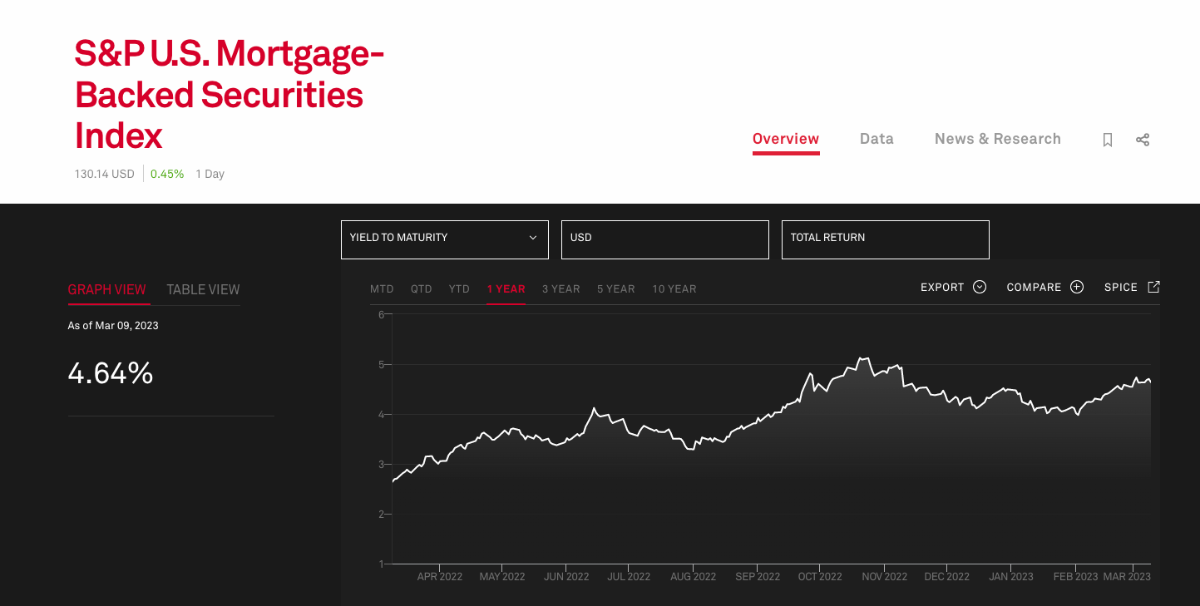Select the YTD time range
The height and width of the screenshot is (606, 1200).
459,289
